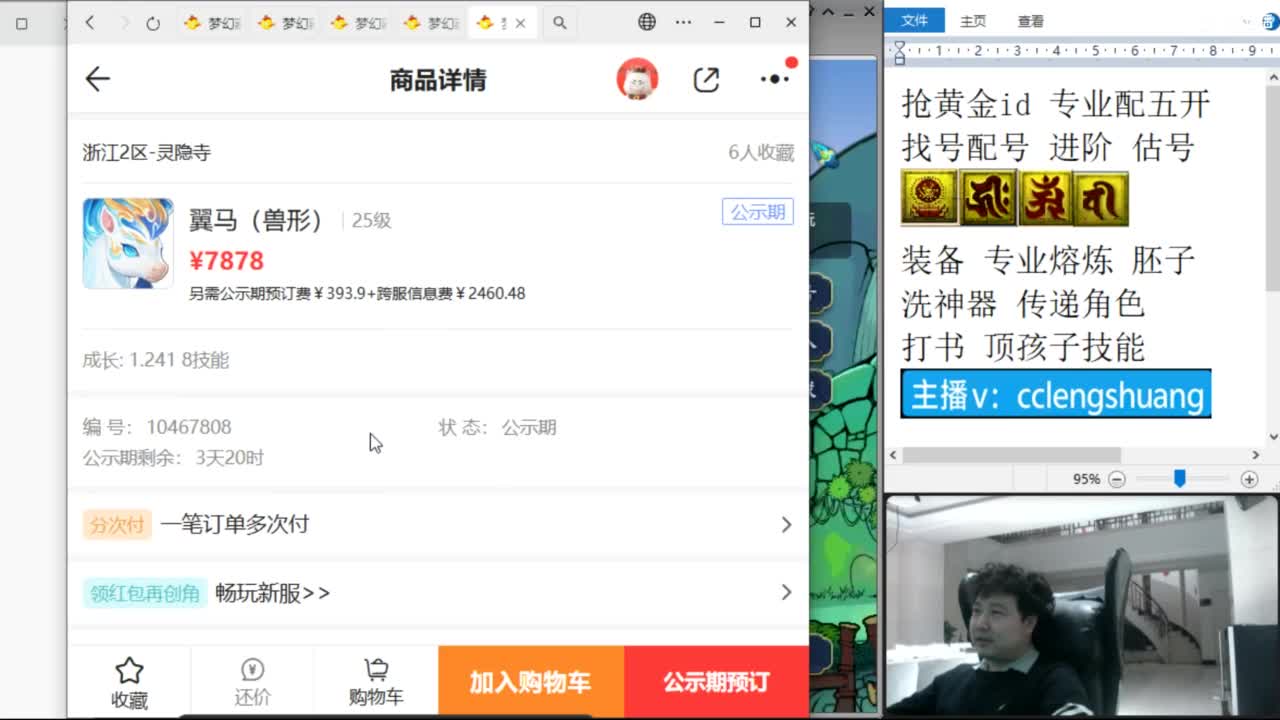Click the document zoom slider handle
Screen dimensions: 1280x720
1180,479
